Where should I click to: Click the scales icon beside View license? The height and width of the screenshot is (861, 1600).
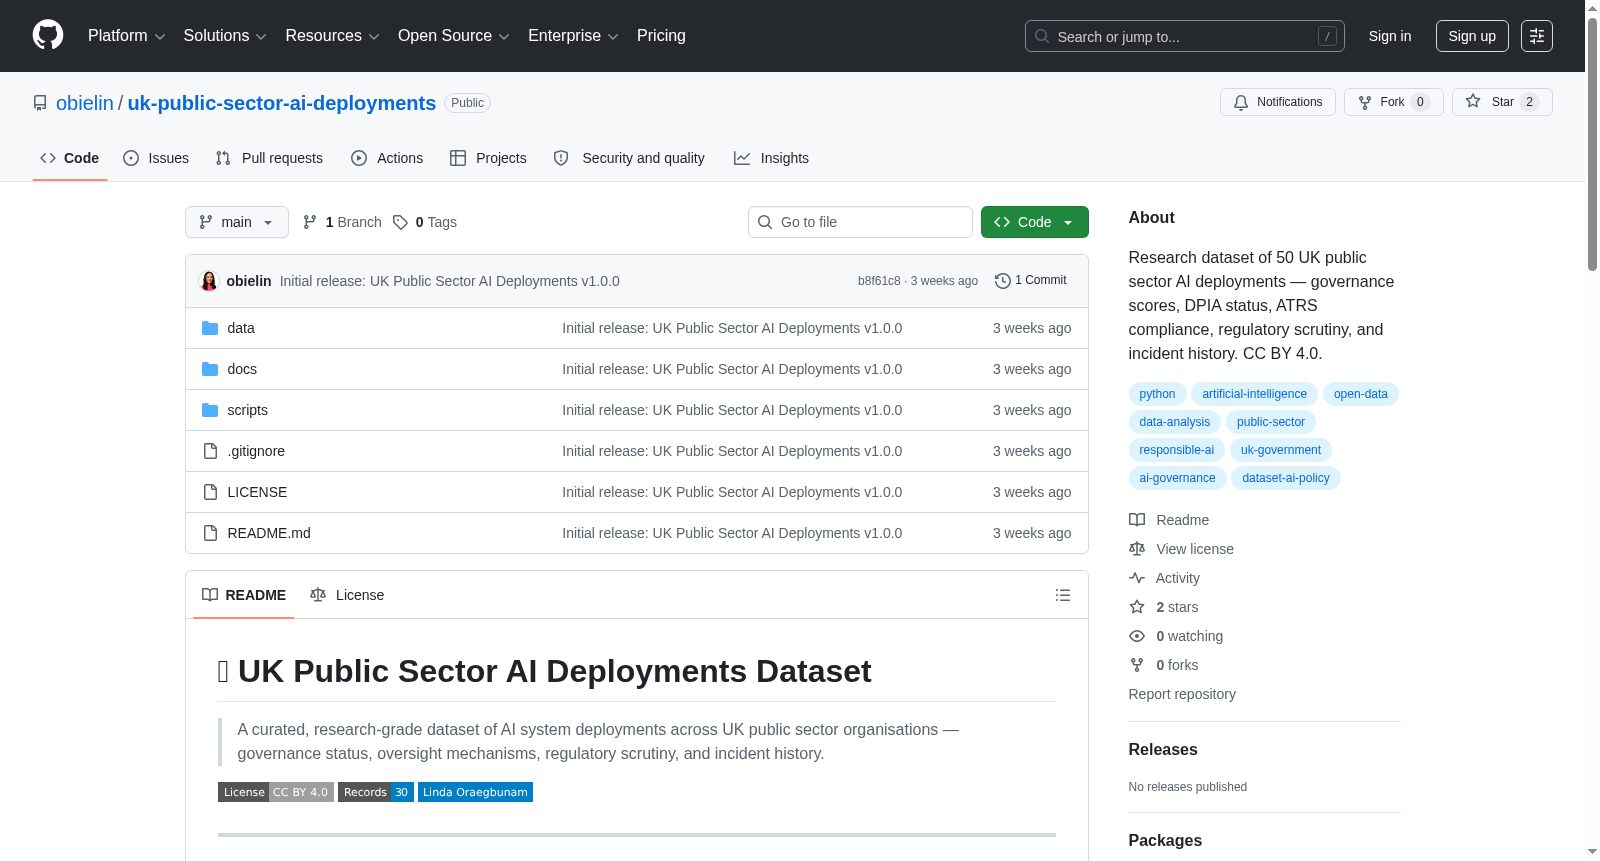coord(1137,549)
